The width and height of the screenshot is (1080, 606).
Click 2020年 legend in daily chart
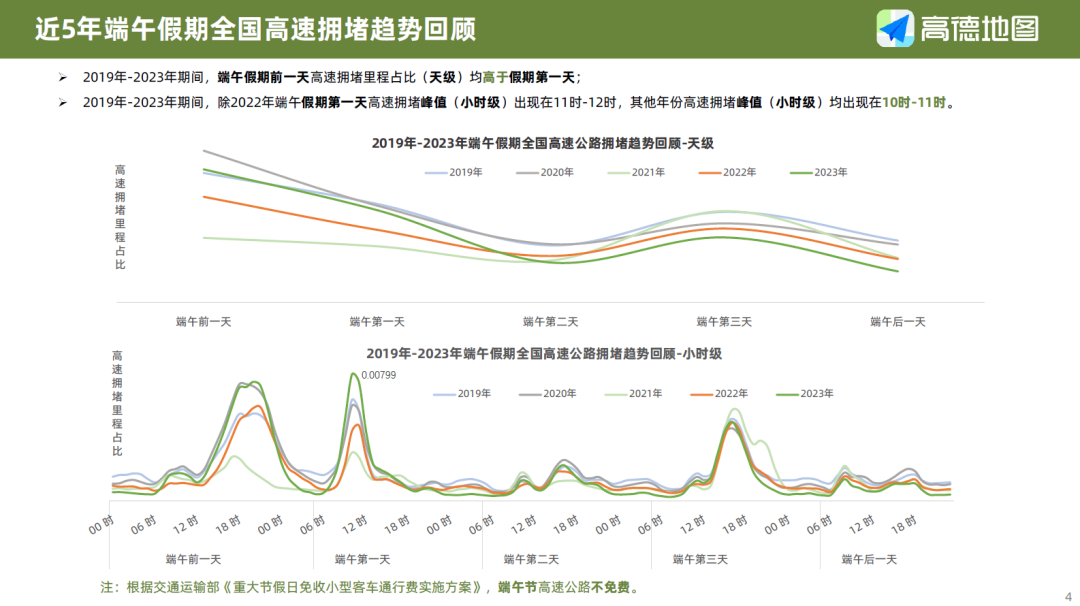coord(544,172)
